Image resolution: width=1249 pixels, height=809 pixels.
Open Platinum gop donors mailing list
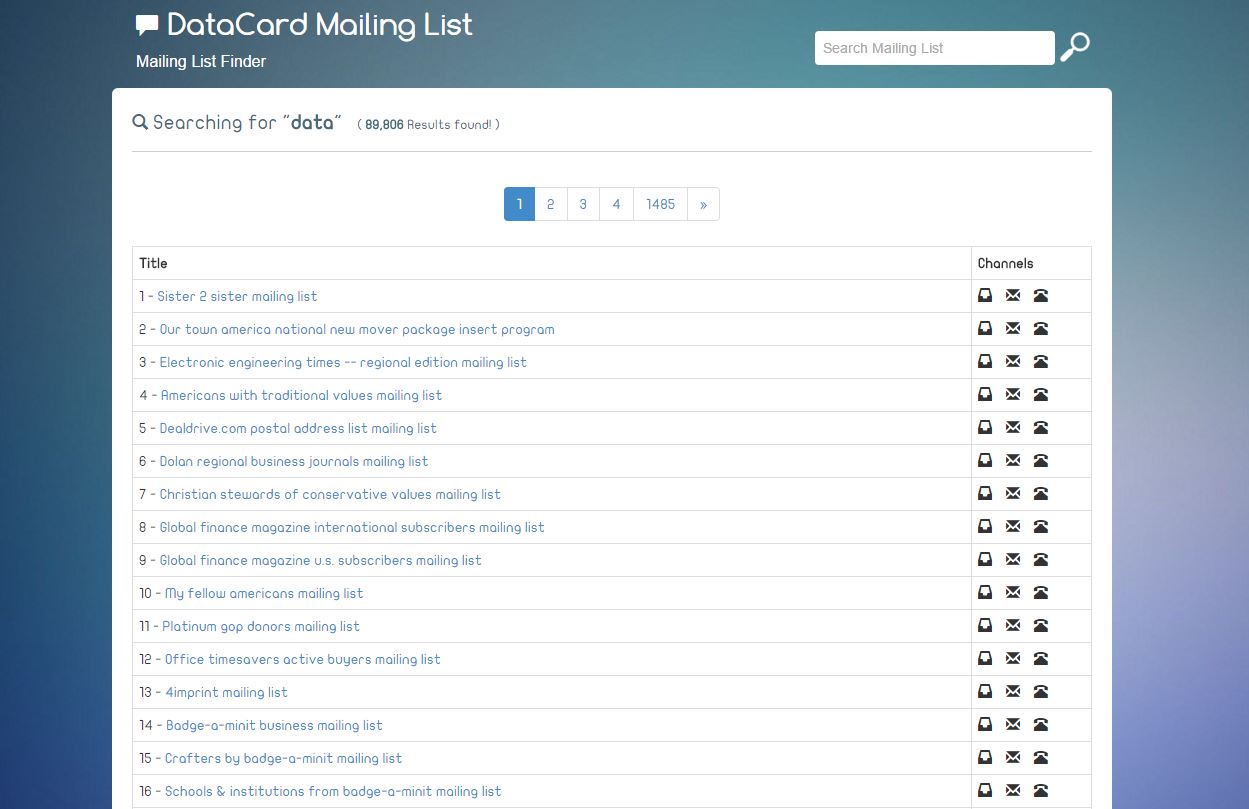click(261, 626)
